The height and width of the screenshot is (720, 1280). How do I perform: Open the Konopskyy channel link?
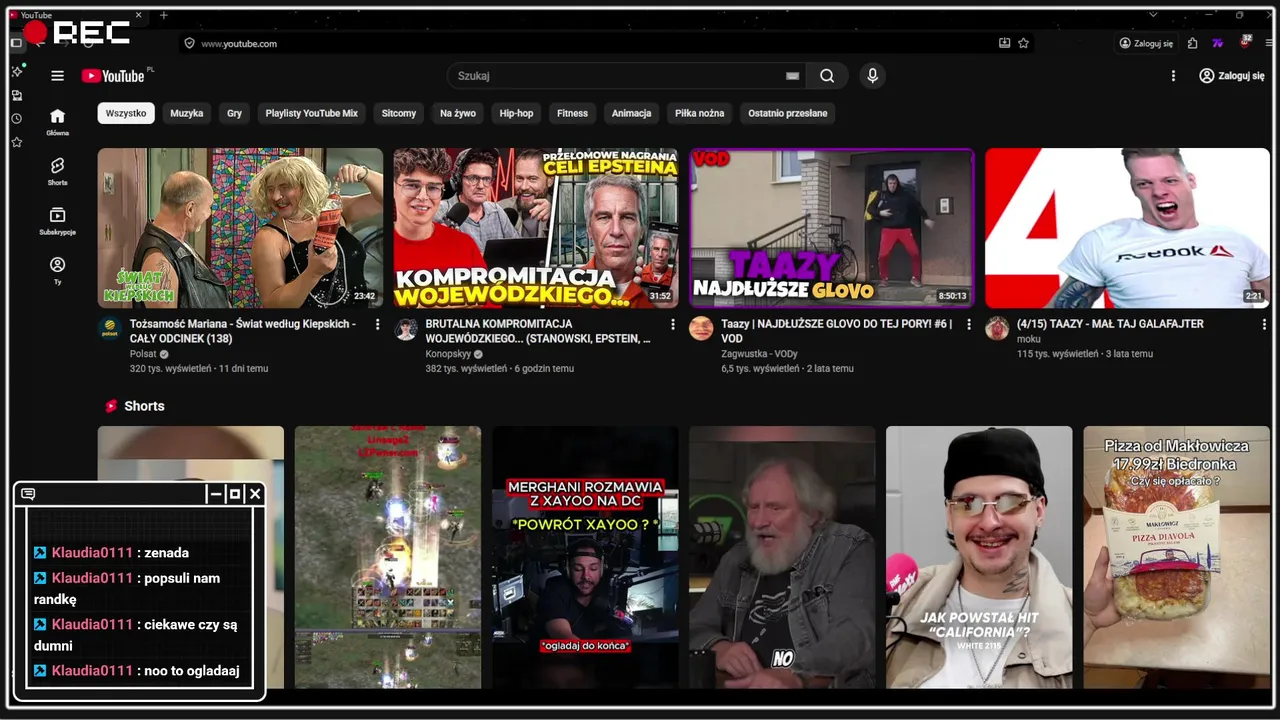pos(450,354)
